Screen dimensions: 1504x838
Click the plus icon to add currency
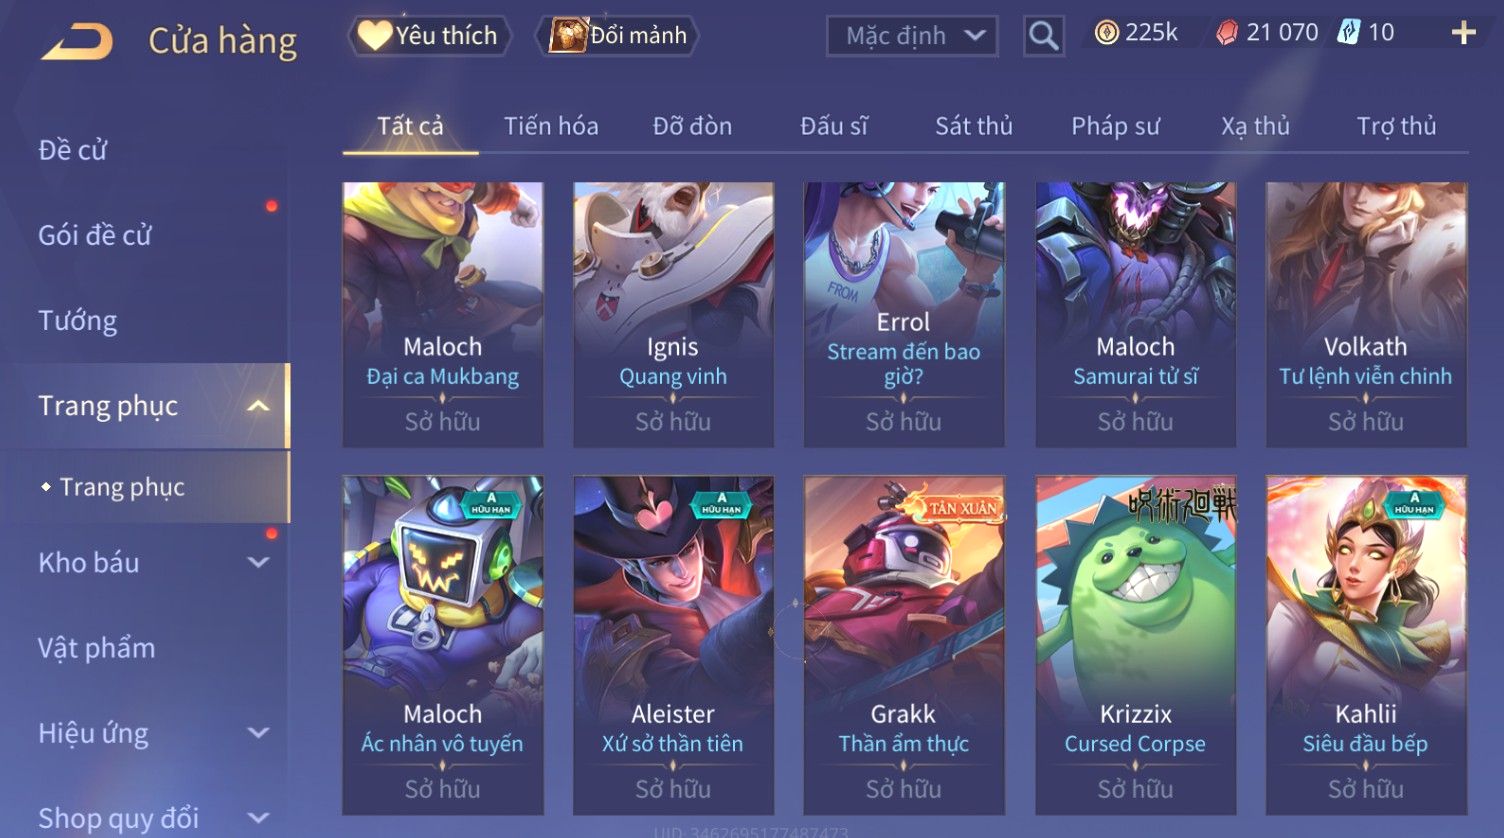1463,34
